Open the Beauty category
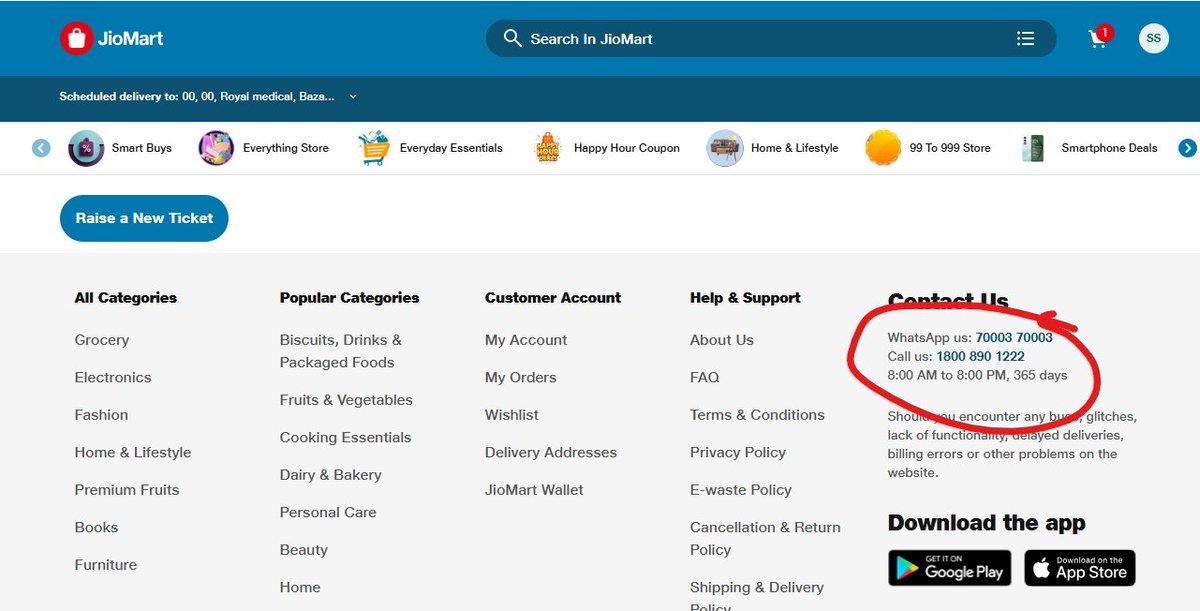The image size is (1200, 611). point(304,550)
